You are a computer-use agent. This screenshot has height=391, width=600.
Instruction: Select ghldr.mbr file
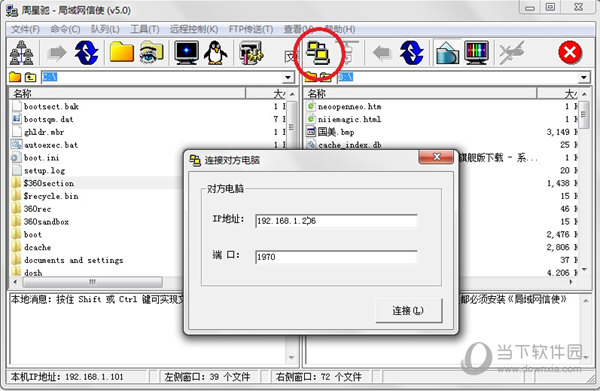(x=44, y=132)
